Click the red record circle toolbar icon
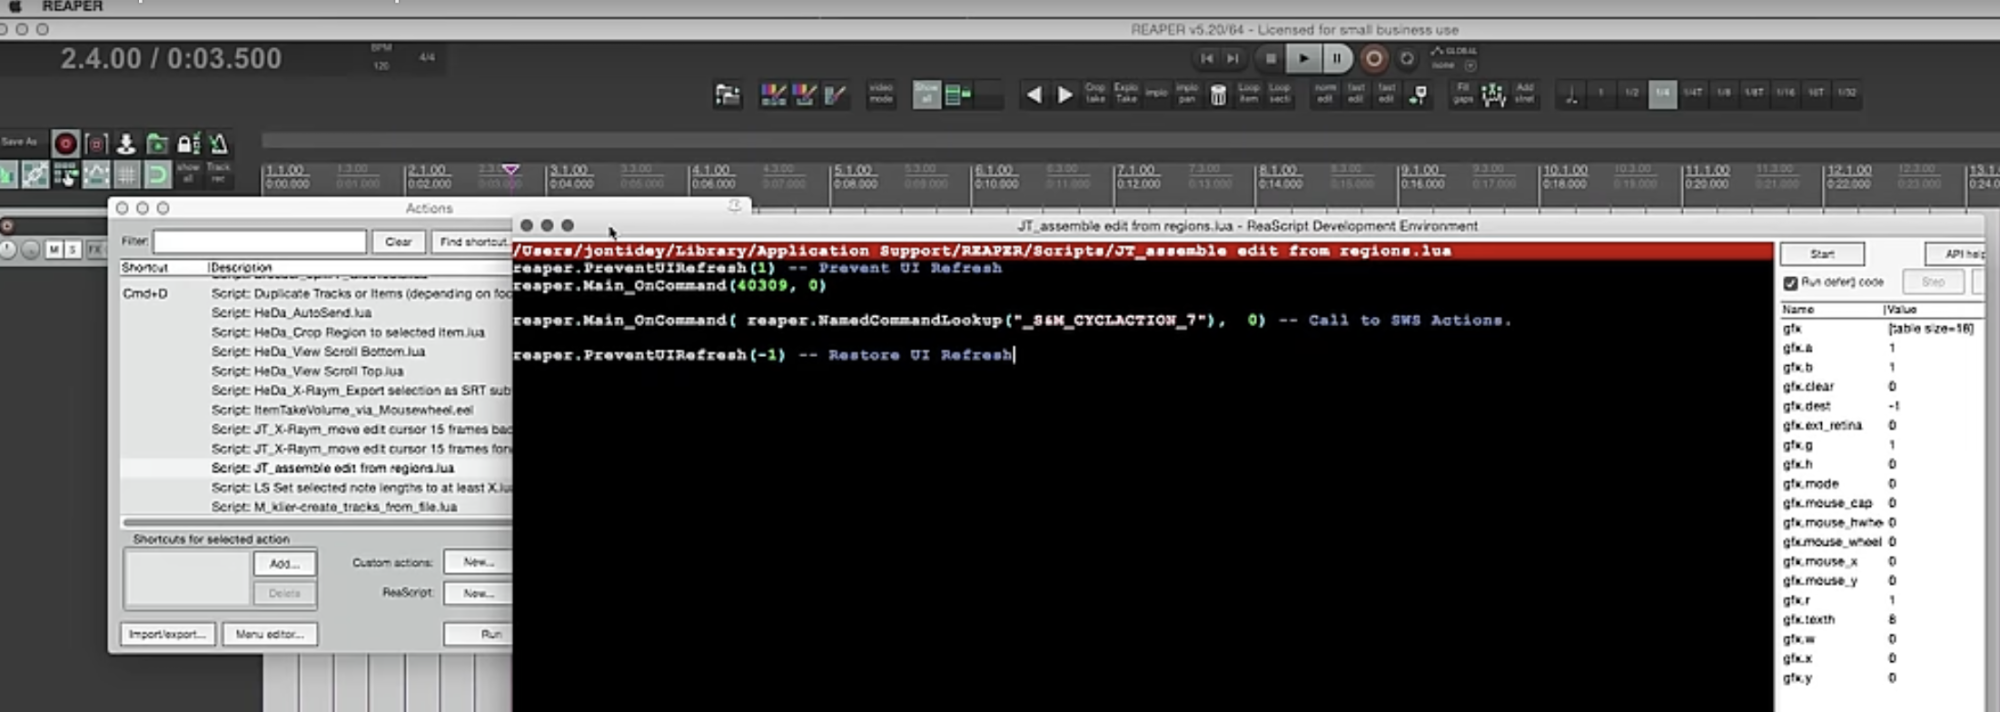2000x712 pixels. tap(65, 144)
